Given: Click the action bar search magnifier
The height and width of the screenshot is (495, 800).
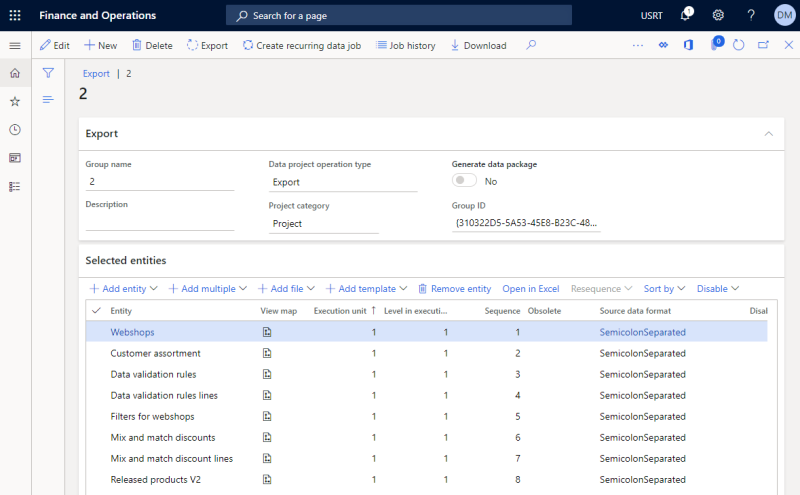Looking at the screenshot, I should (x=531, y=45).
